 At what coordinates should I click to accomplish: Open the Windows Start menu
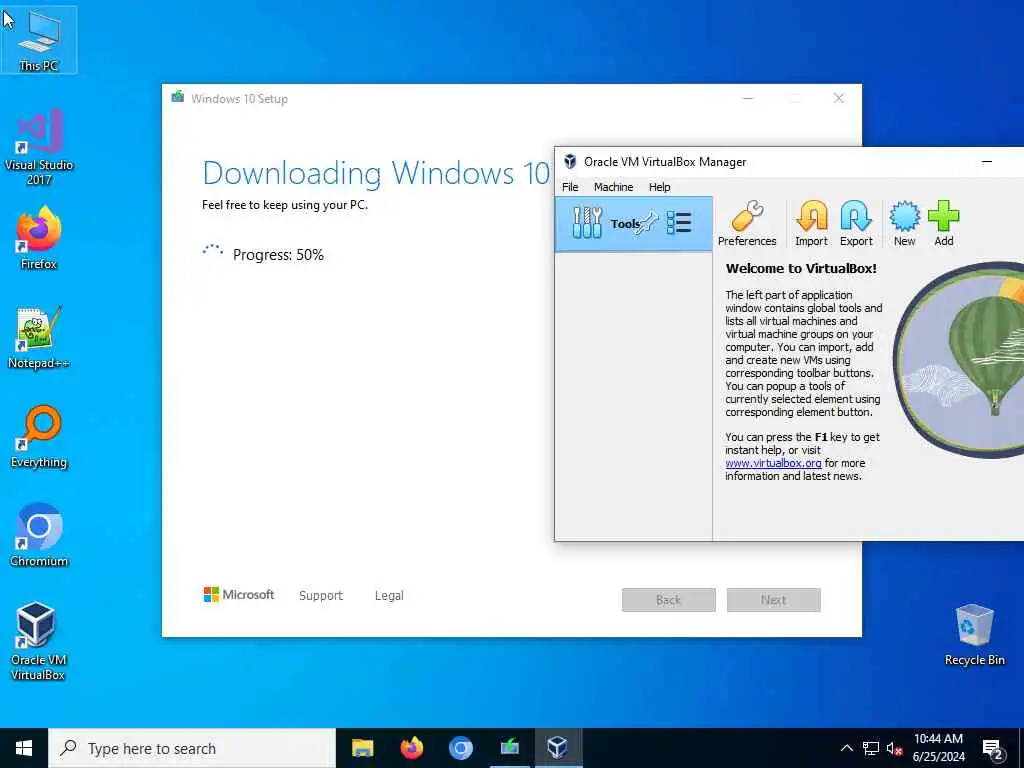(24, 748)
